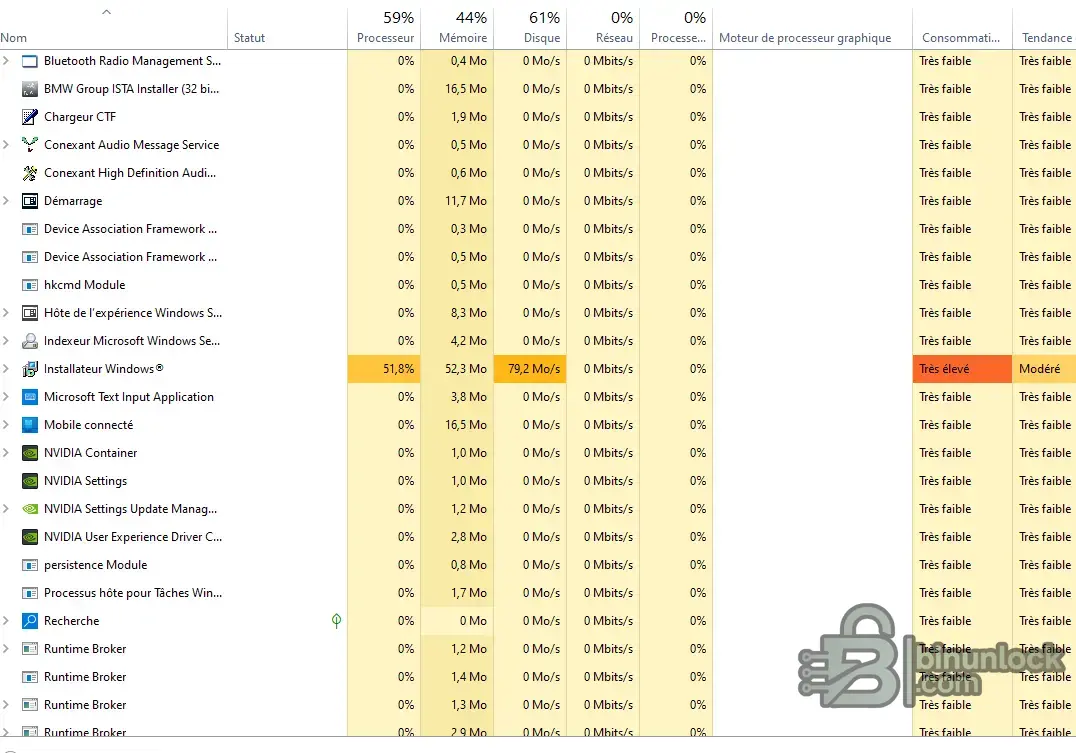The image size is (1076, 753).
Task: Expand the Microsoft Text Input Application row
Action: pos(6,397)
